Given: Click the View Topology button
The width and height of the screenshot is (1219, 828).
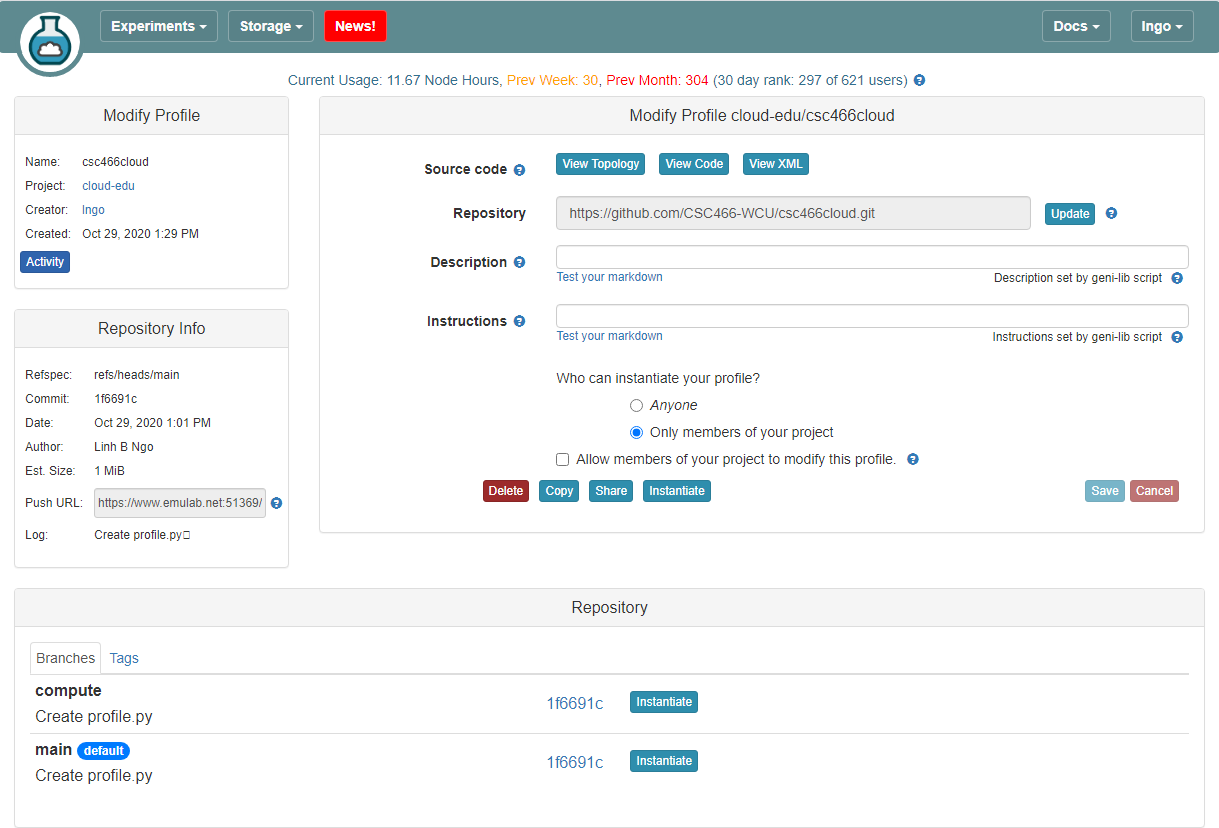Looking at the screenshot, I should 600,164.
